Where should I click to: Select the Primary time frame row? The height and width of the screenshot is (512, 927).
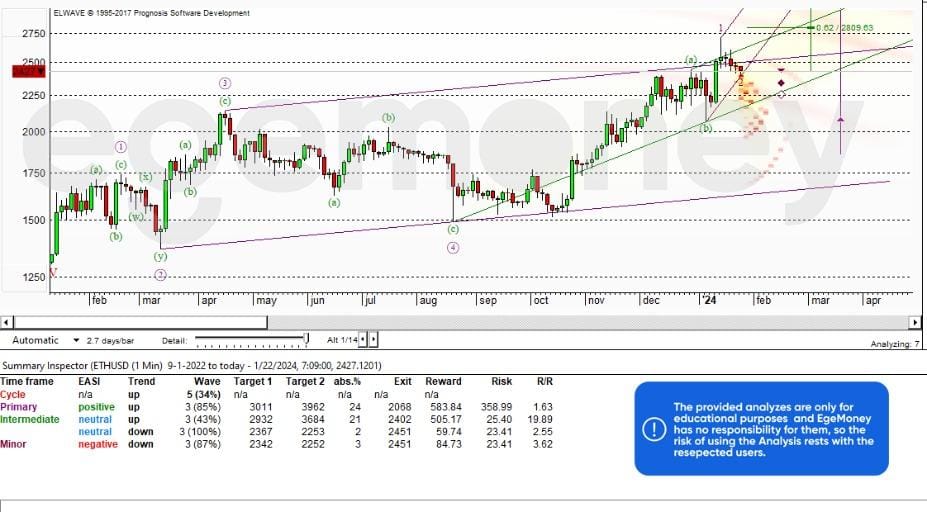pos(20,407)
